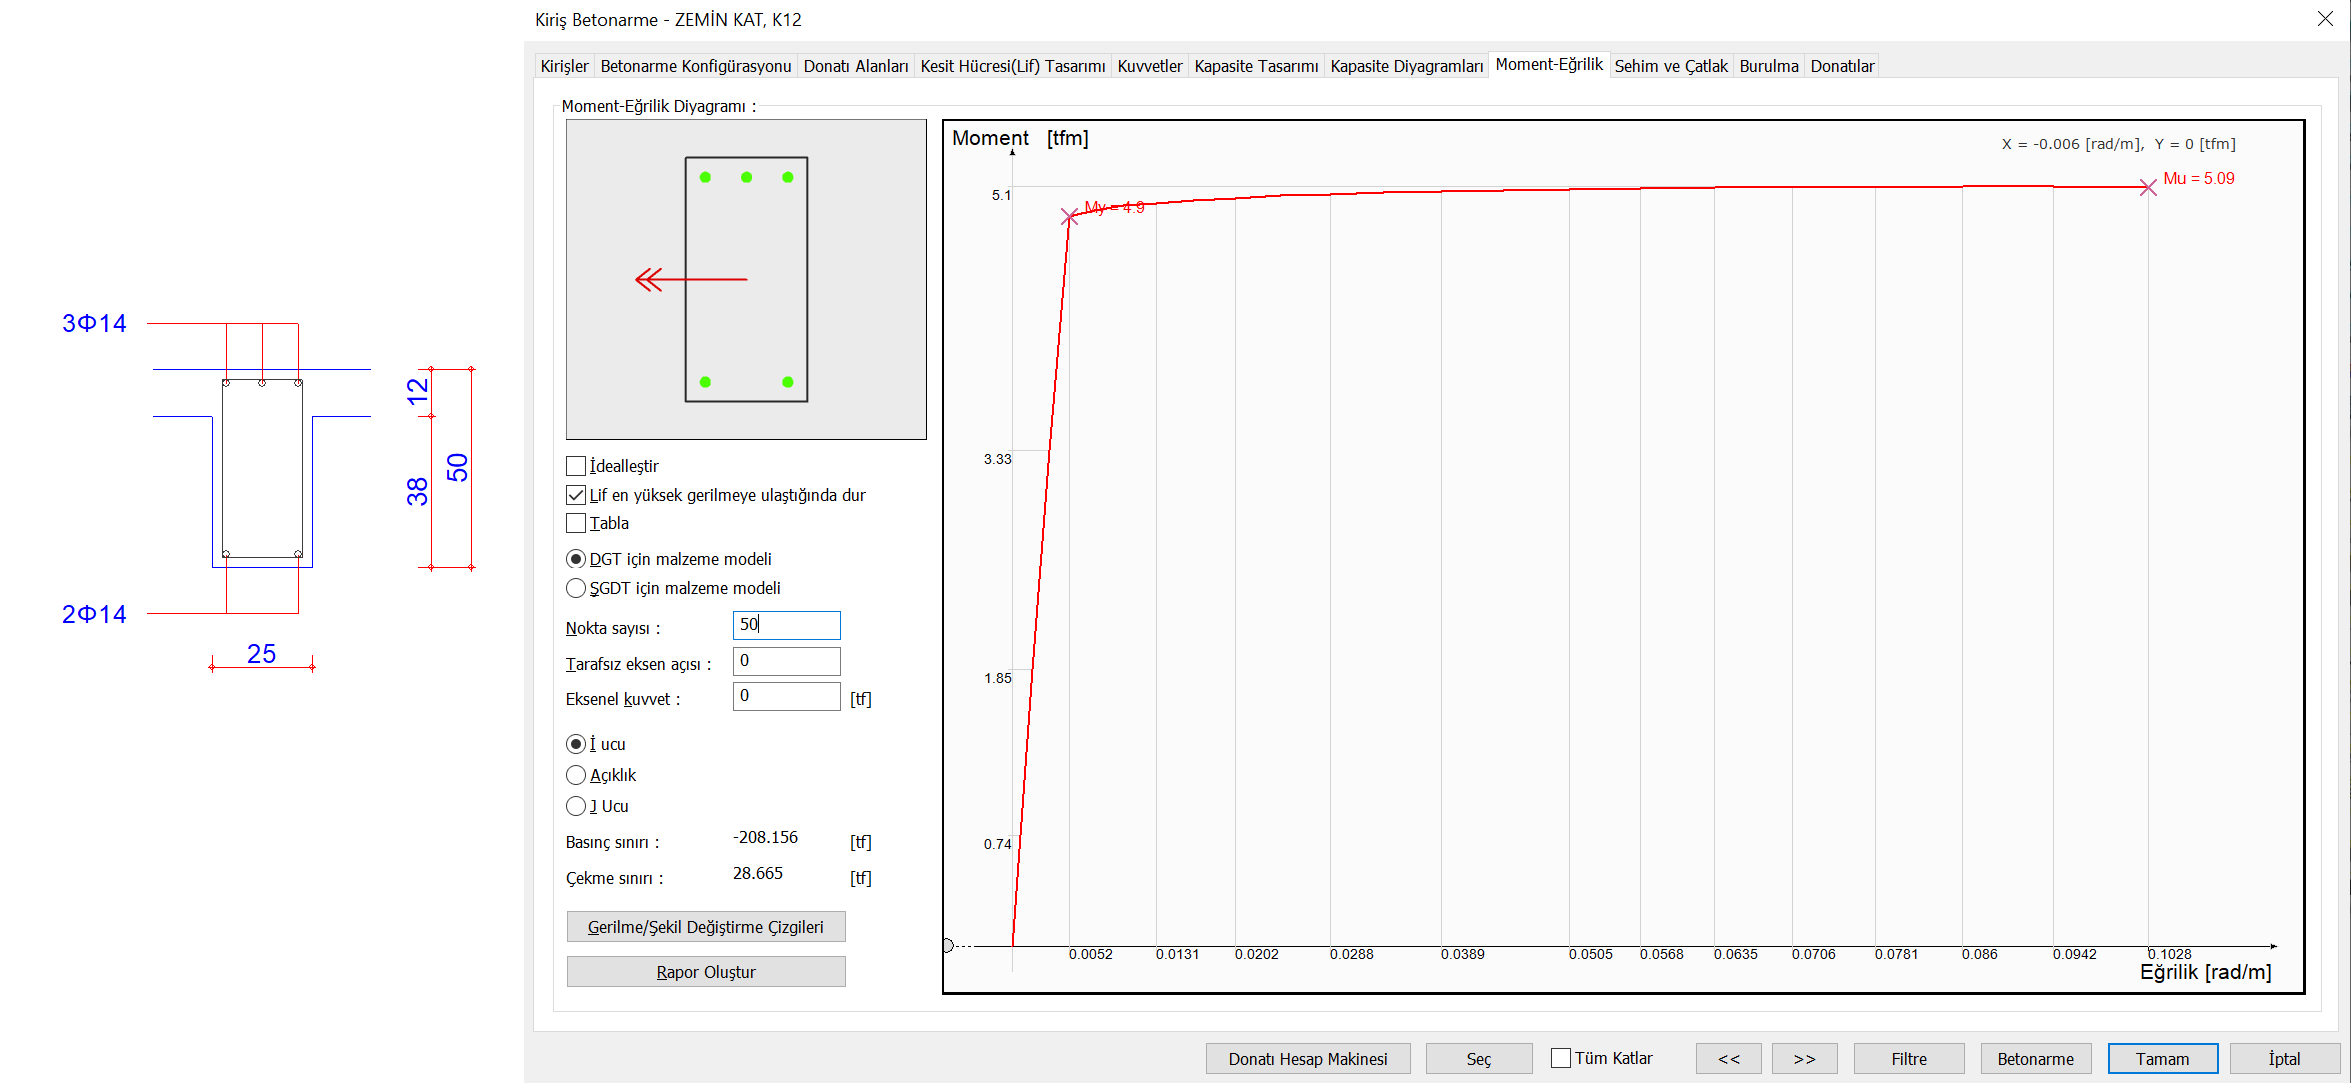Select the J Ucu radio option
Viewport: 2351px width, 1087px height.
pyautogui.click(x=576, y=806)
